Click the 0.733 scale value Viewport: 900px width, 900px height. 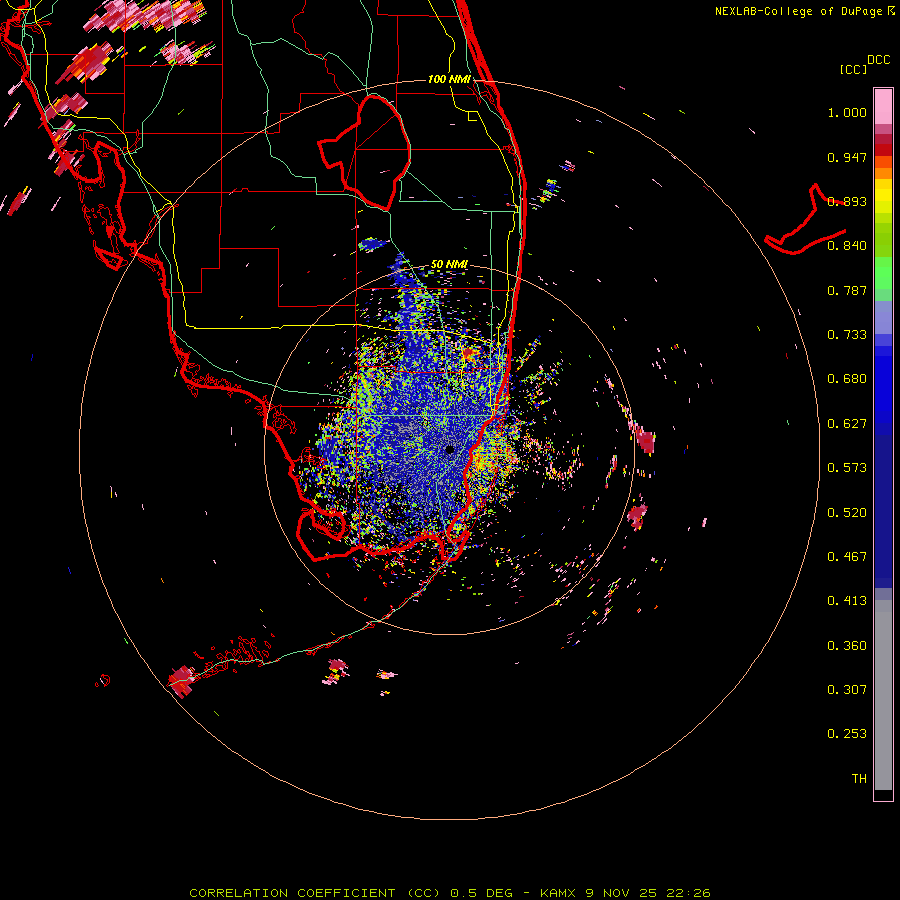847,335
